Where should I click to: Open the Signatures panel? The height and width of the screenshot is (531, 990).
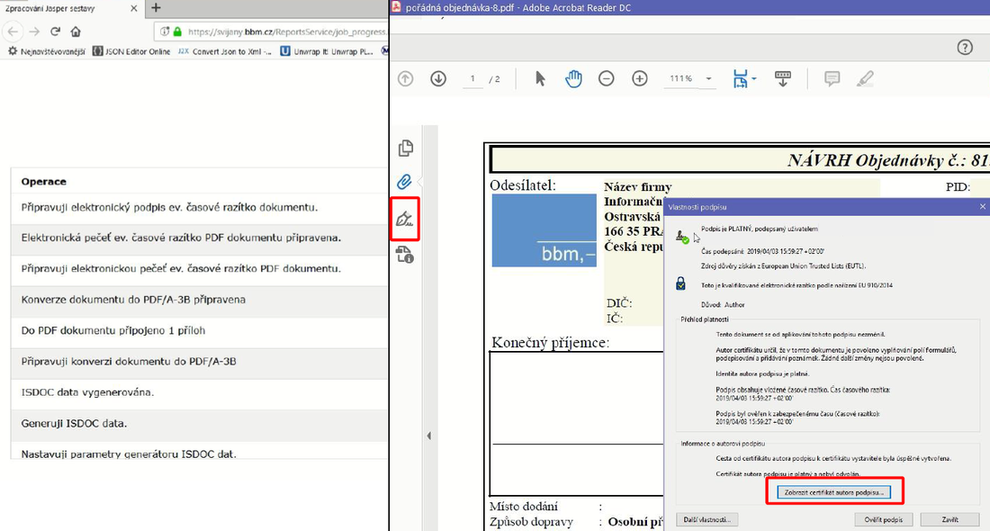click(405, 219)
